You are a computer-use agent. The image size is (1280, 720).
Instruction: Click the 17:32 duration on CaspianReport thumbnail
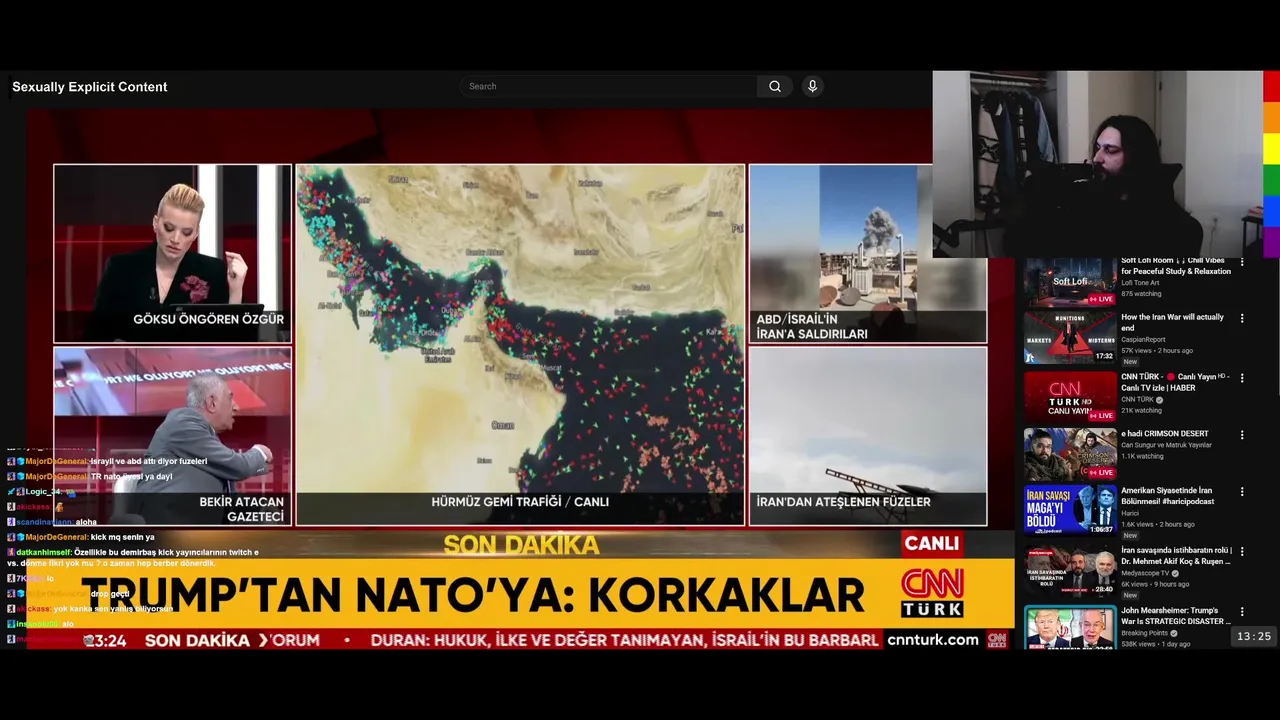(1104, 356)
